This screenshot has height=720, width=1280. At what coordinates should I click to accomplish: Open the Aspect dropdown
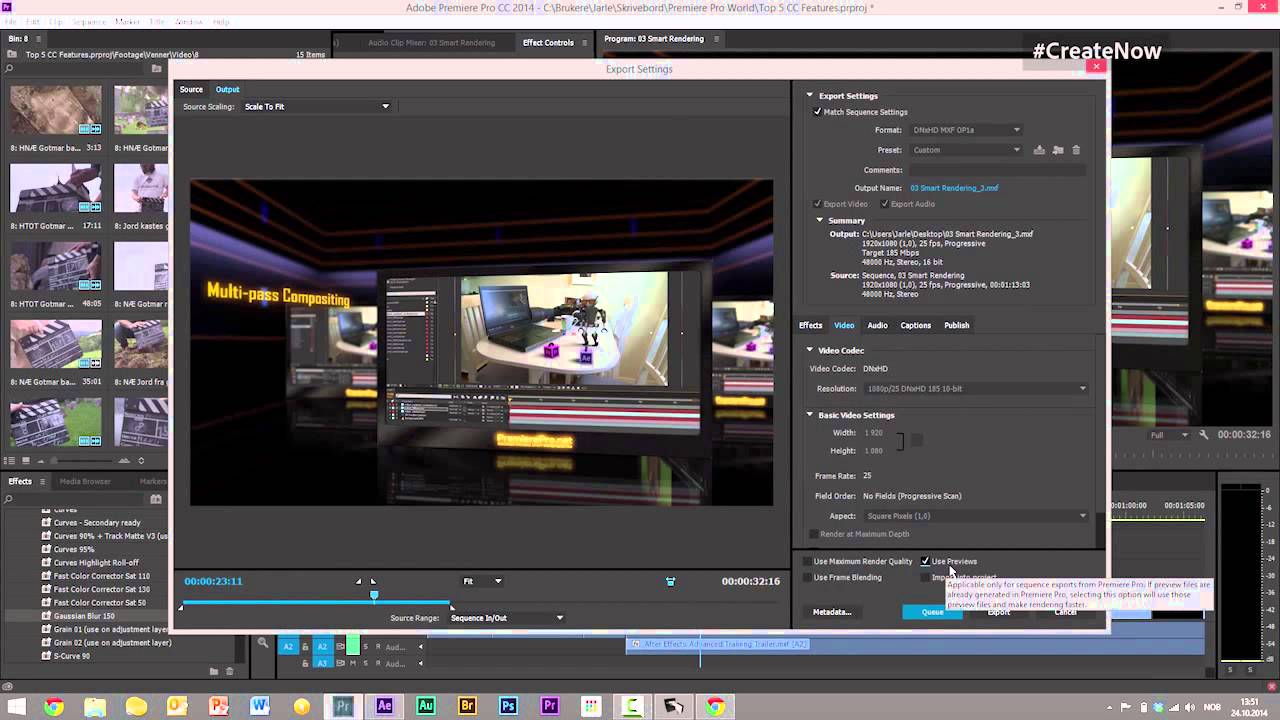tap(976, 516)
